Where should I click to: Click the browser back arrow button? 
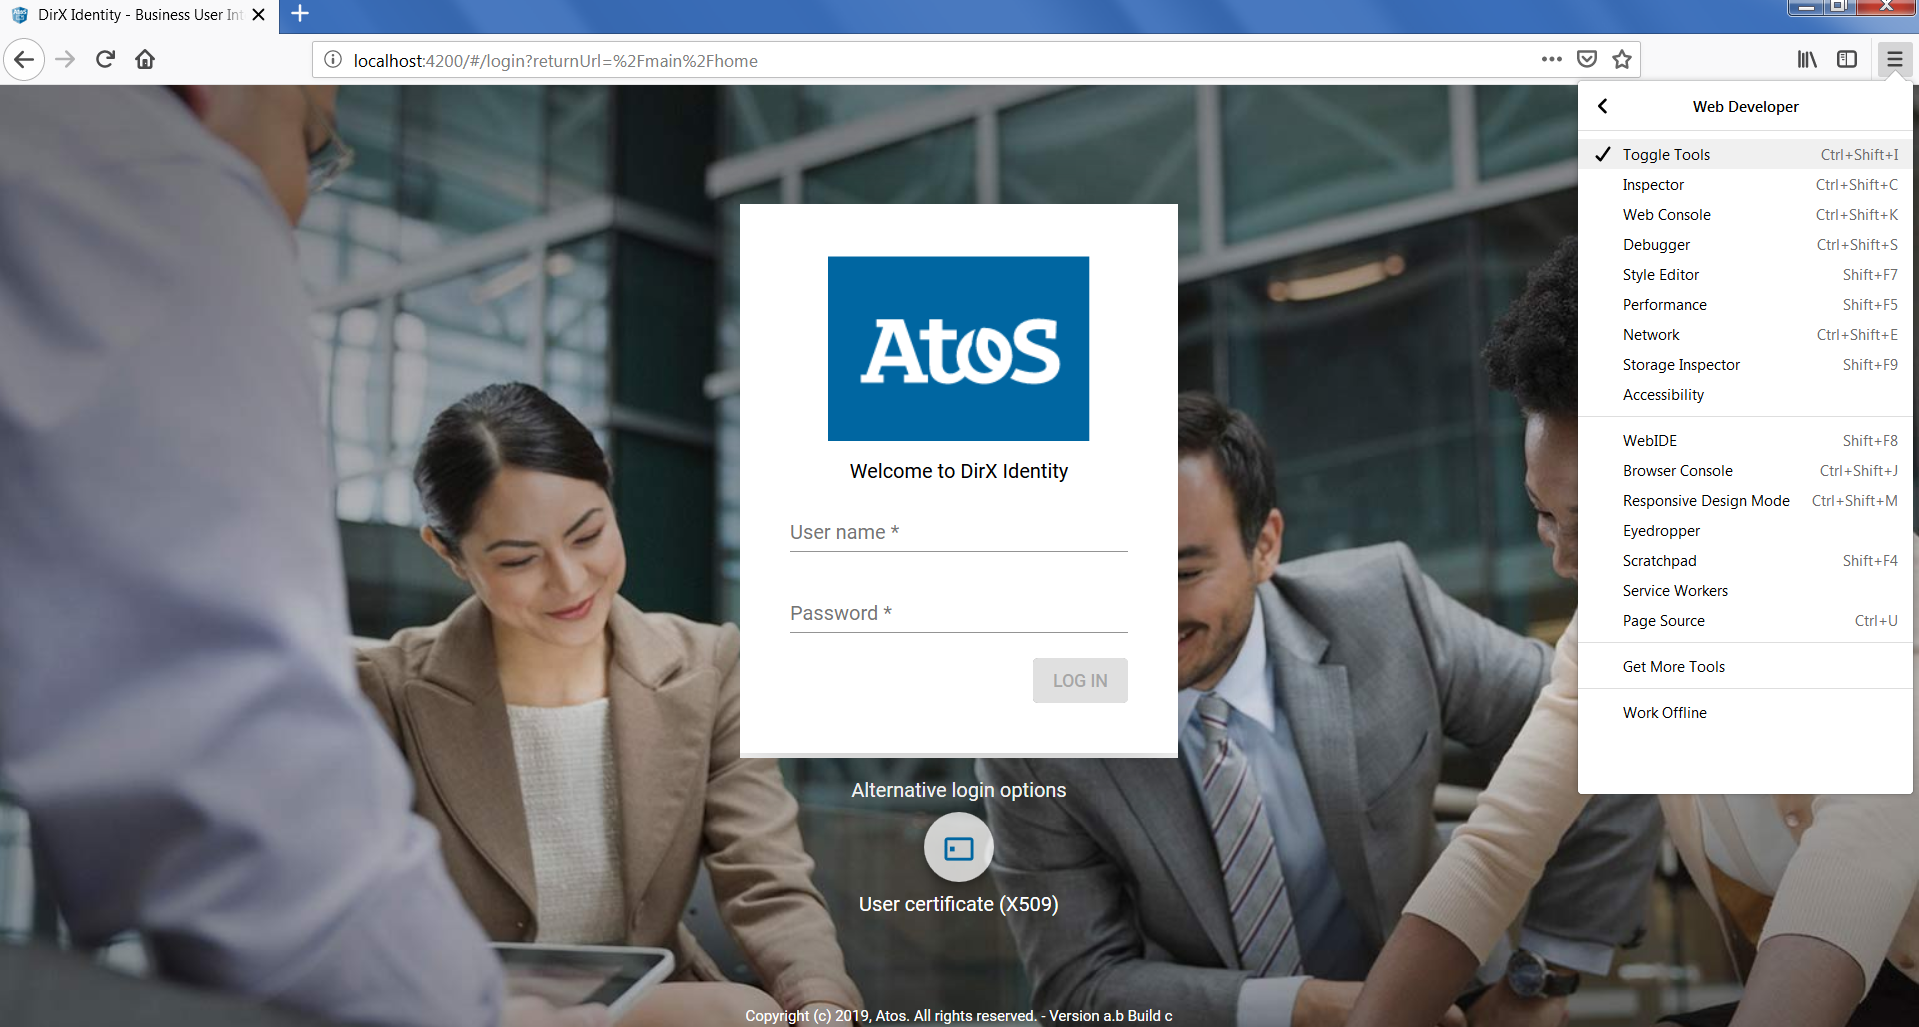[x=24, y=60]
